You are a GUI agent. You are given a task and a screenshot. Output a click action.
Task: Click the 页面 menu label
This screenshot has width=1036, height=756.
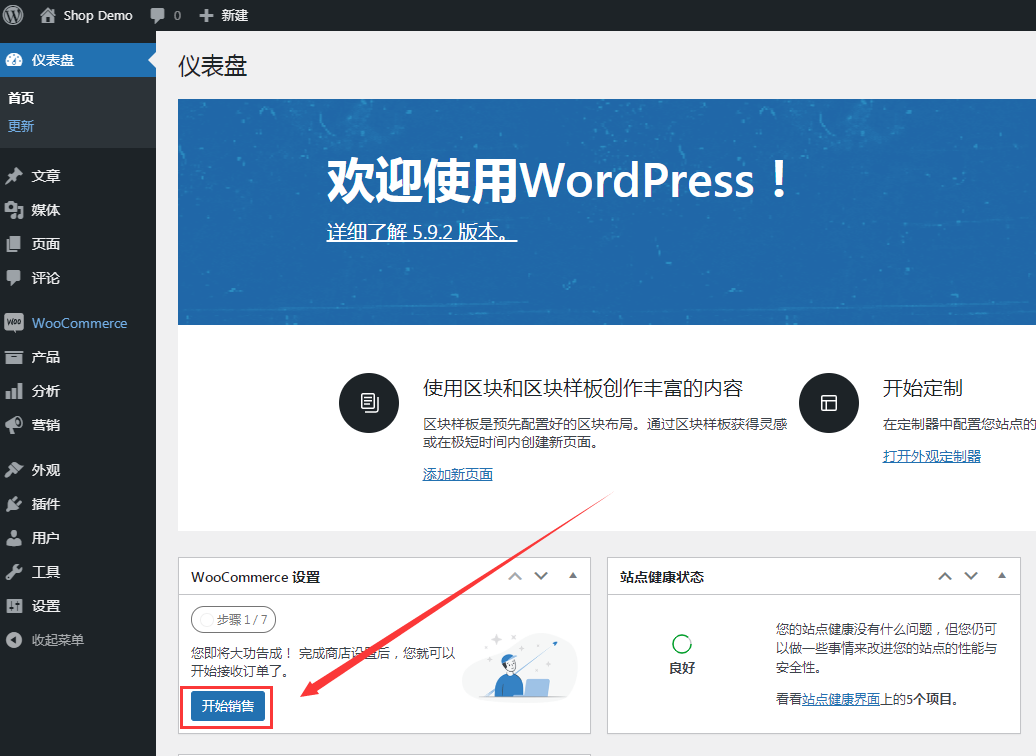point(46,244)
